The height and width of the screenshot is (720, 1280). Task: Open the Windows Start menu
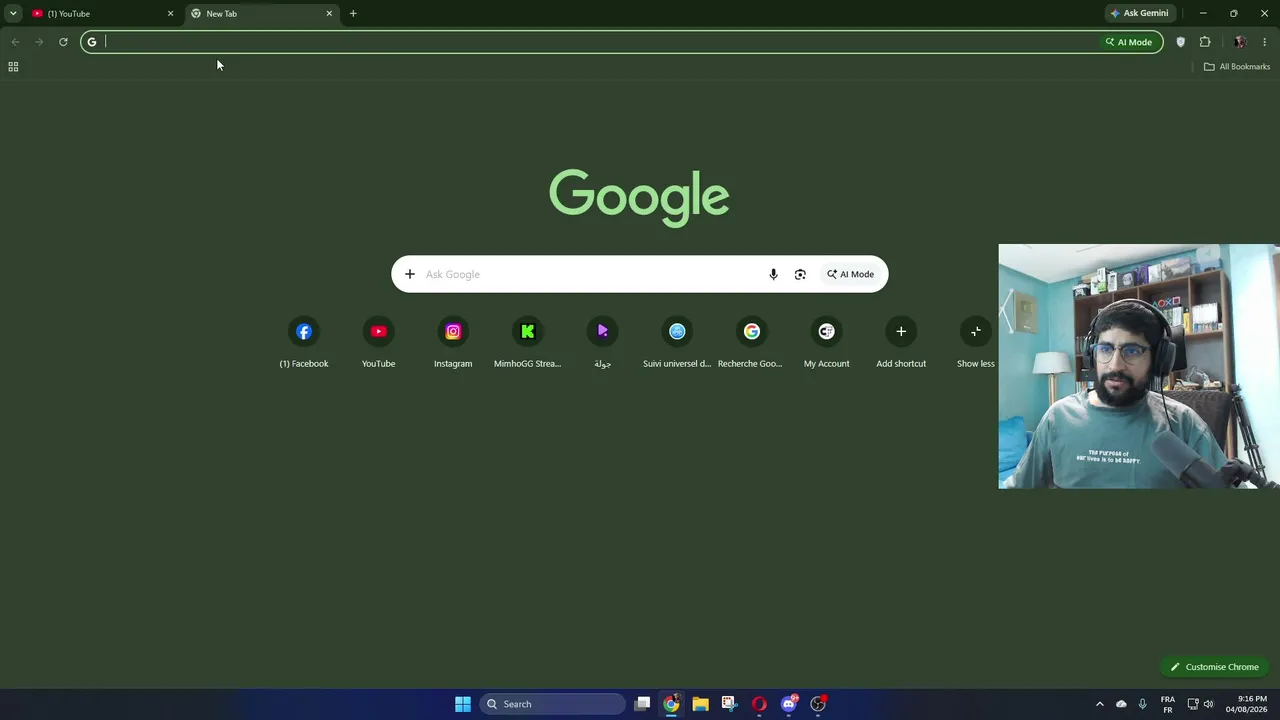463,704
